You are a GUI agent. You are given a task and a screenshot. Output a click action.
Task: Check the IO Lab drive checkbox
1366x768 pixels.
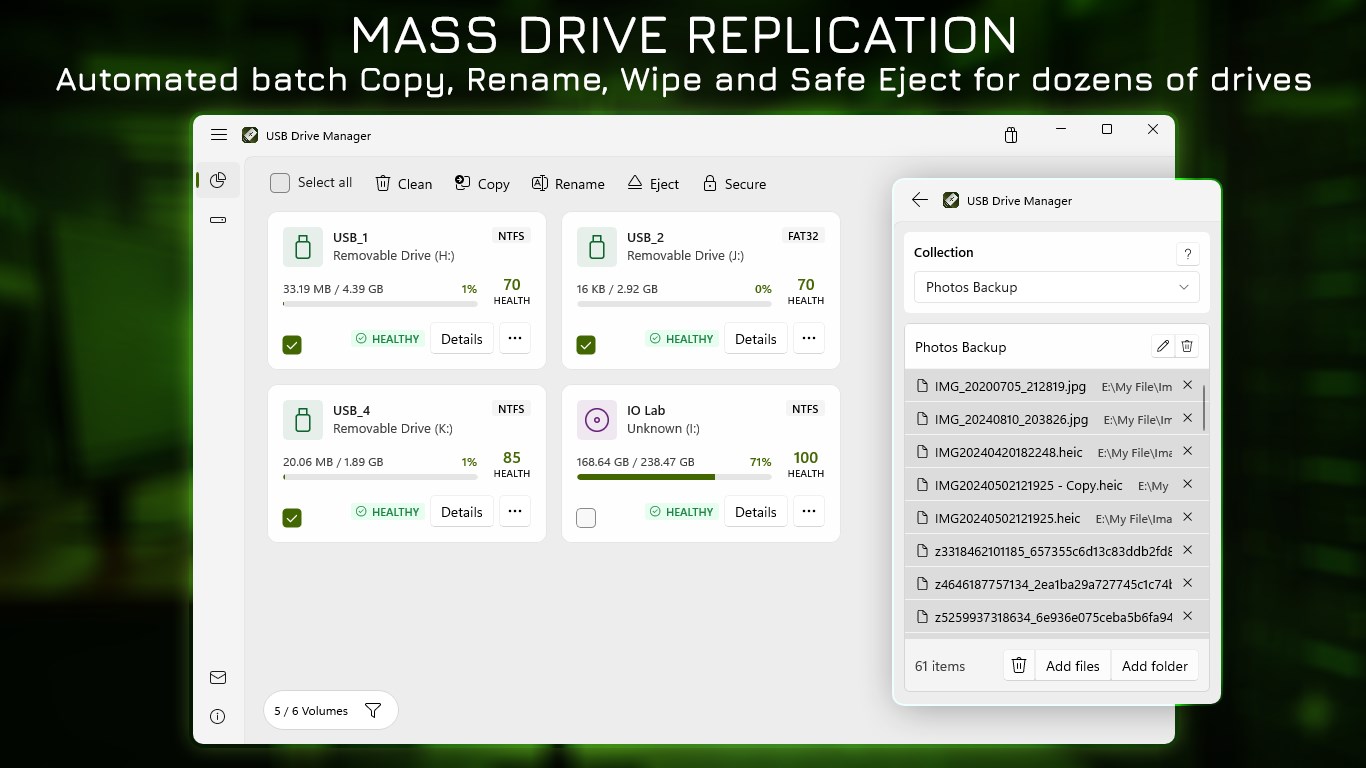586,518
